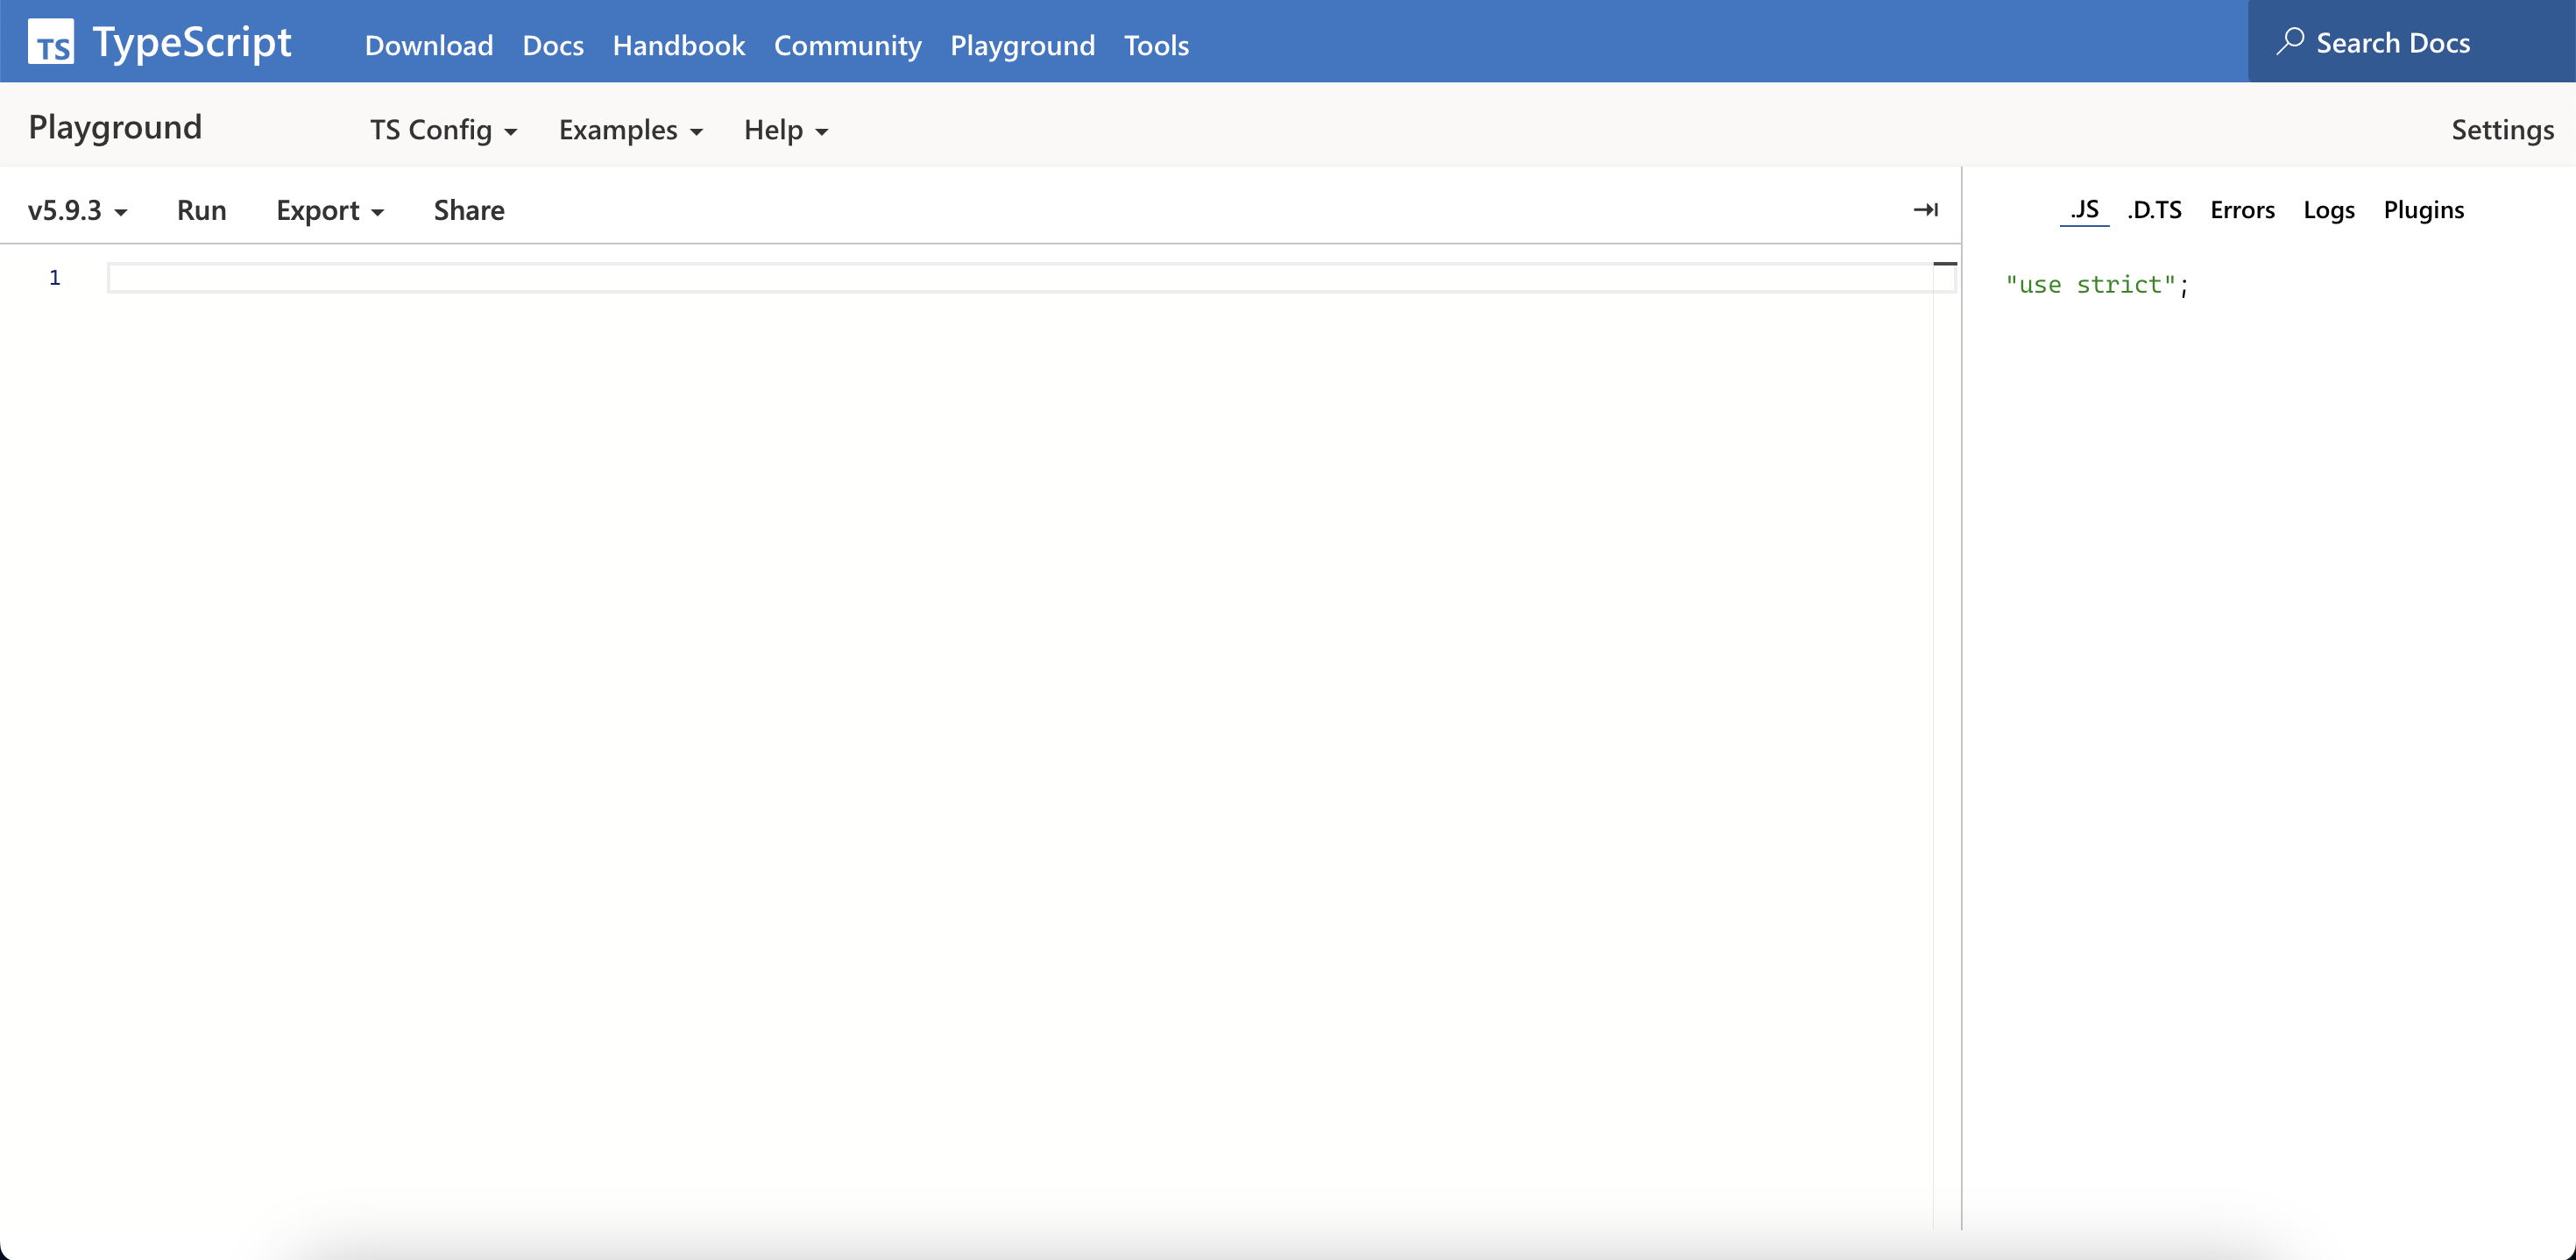Image resolution: width=2576 pixels, height=1260 pixels.
Task: Expand the TS Config menu
Action: [x=443, y=130]
